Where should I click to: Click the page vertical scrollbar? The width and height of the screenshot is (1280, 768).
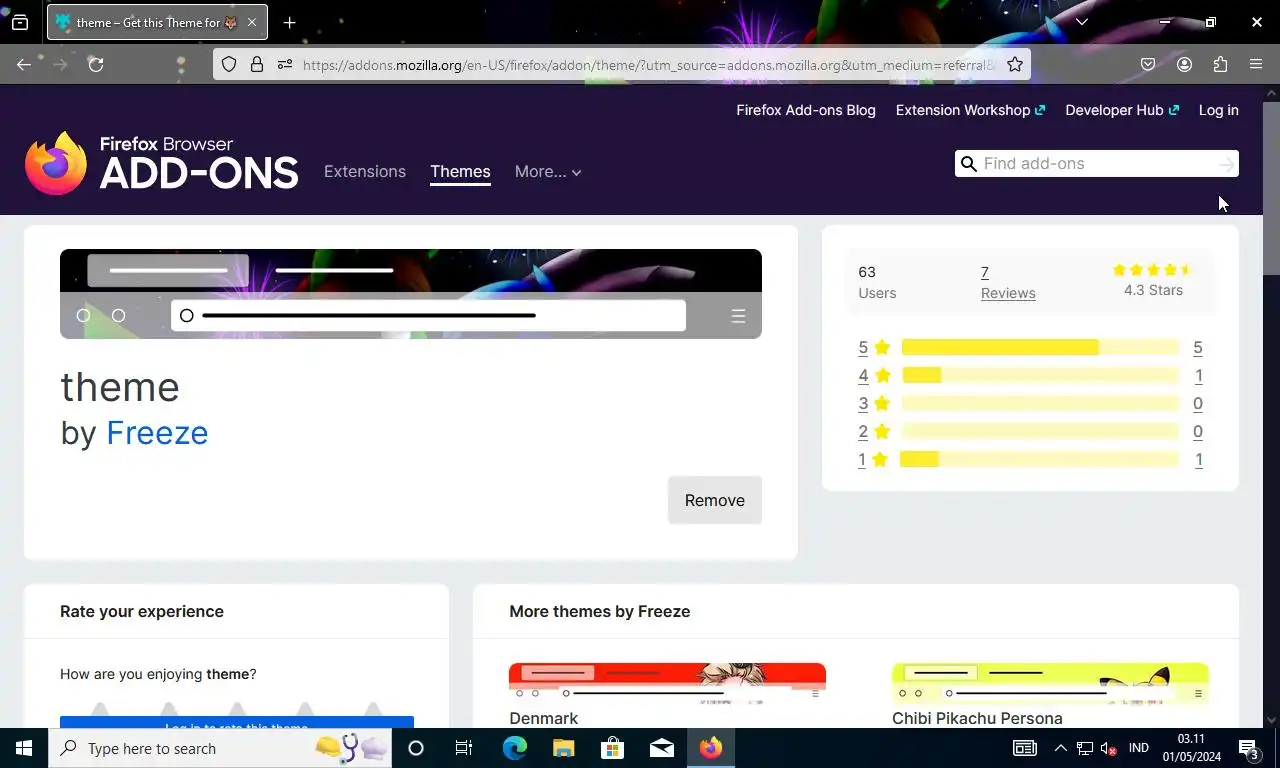click(x=1271, y=187)
